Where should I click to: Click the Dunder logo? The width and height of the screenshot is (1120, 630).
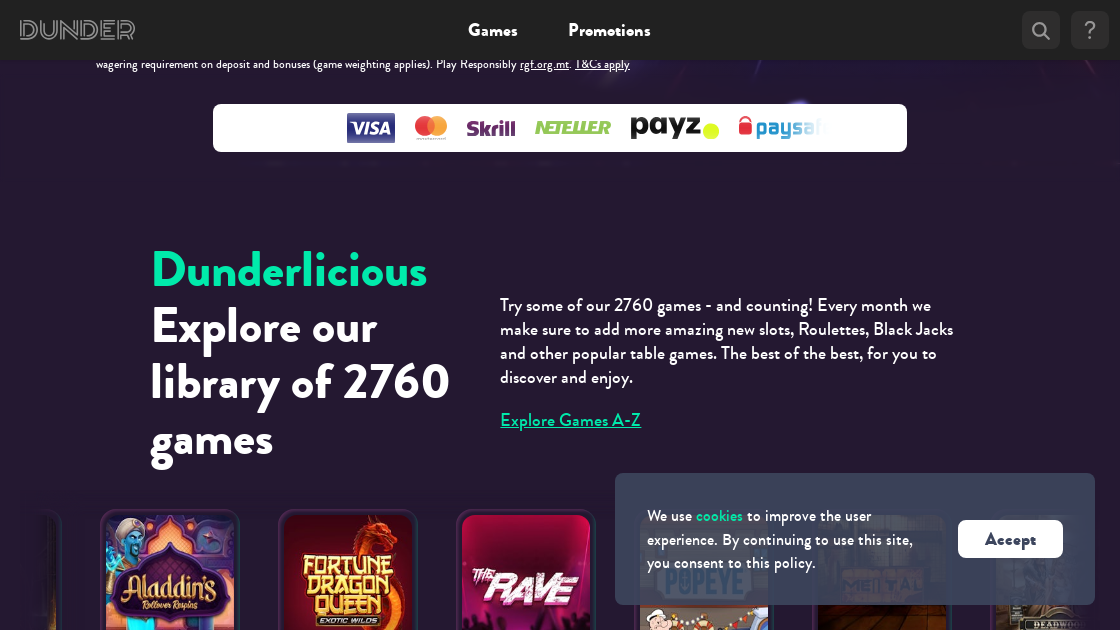pyautogui.click(x=77, y=30)
